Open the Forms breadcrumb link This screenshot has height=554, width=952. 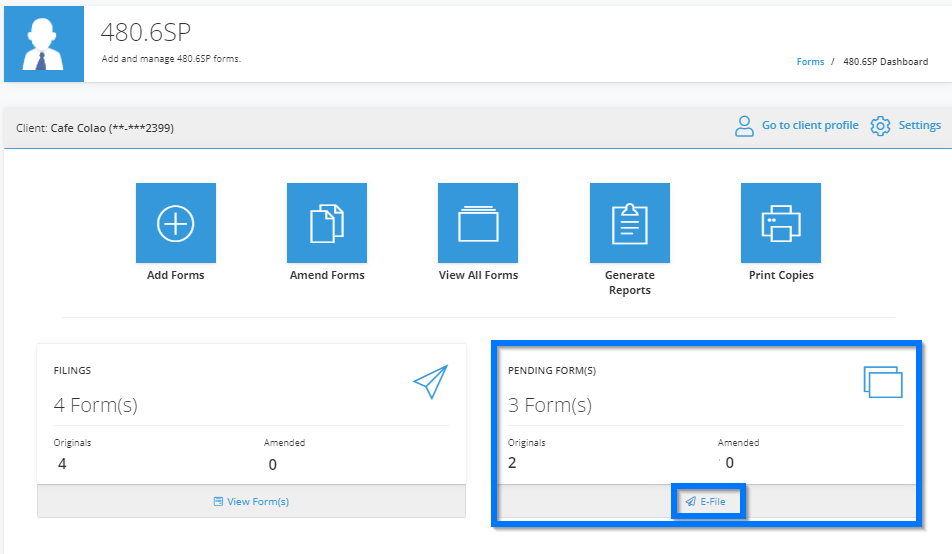click(x=810, y=62)
